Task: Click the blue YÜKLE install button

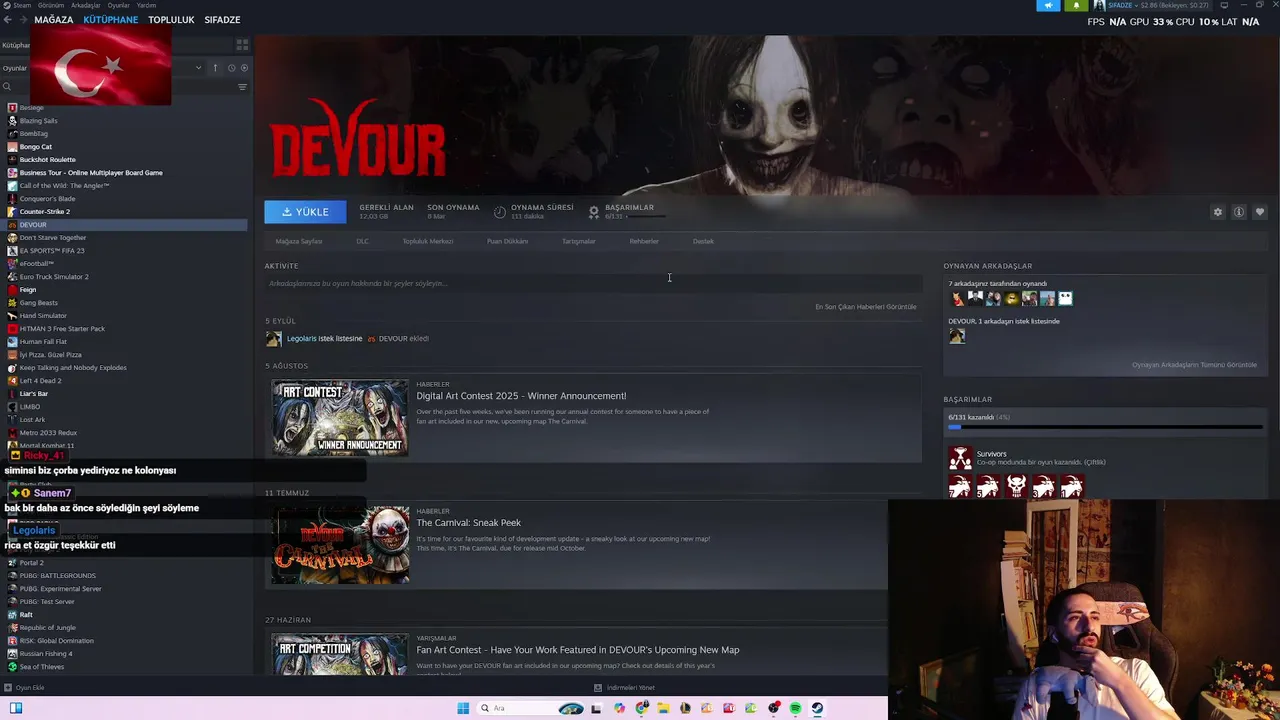Action: click(305, 212)
